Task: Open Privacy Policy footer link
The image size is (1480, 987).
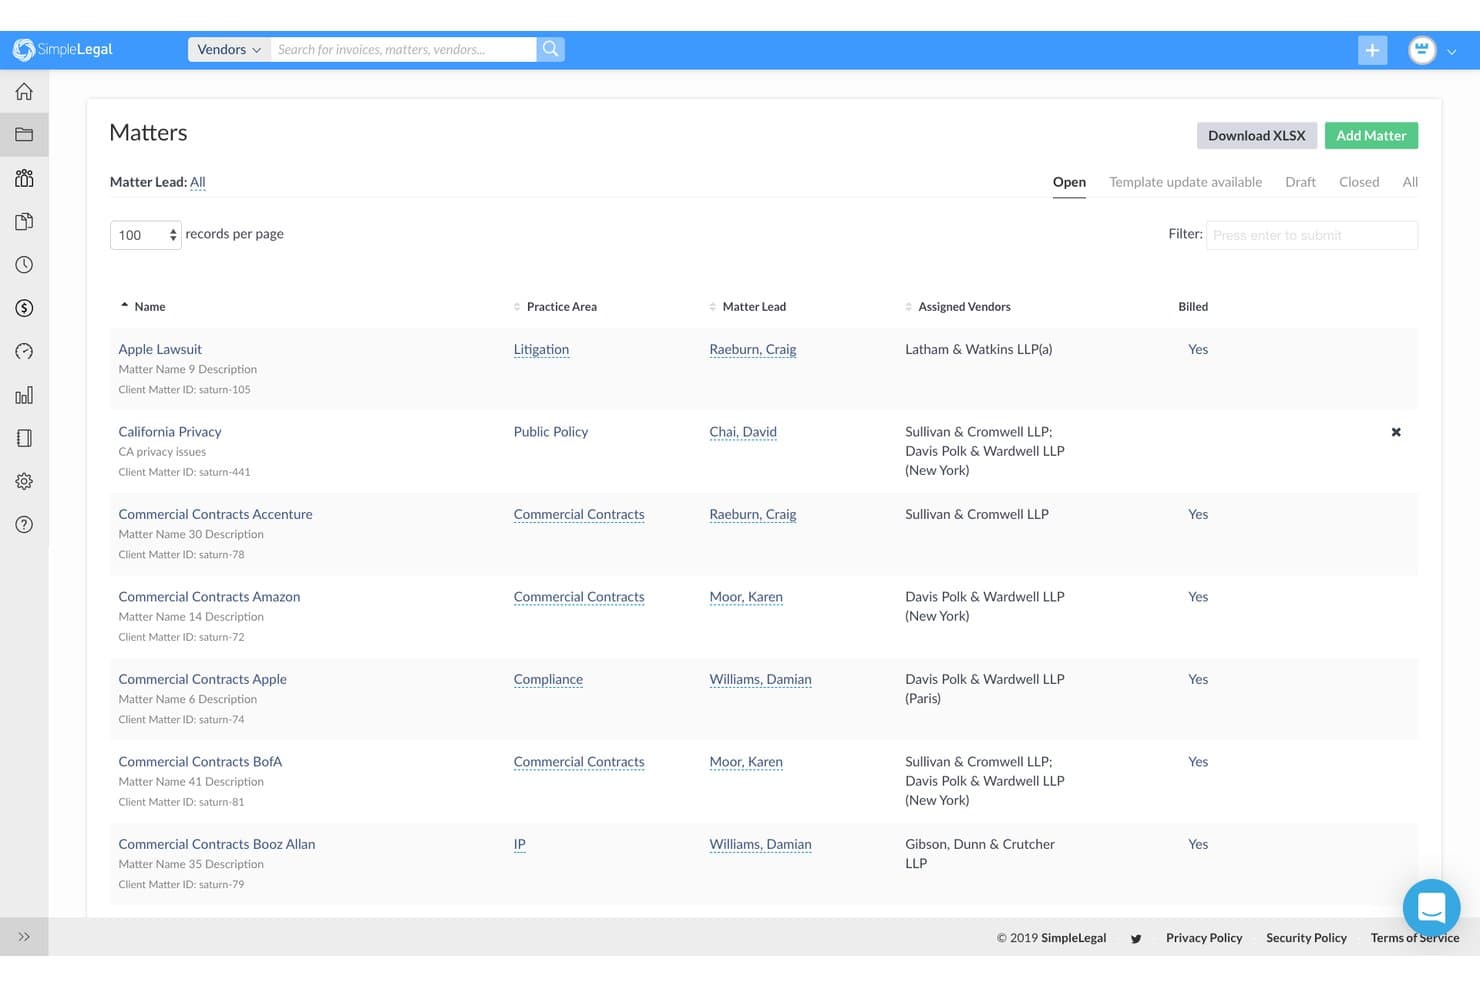Action: 1204,938
